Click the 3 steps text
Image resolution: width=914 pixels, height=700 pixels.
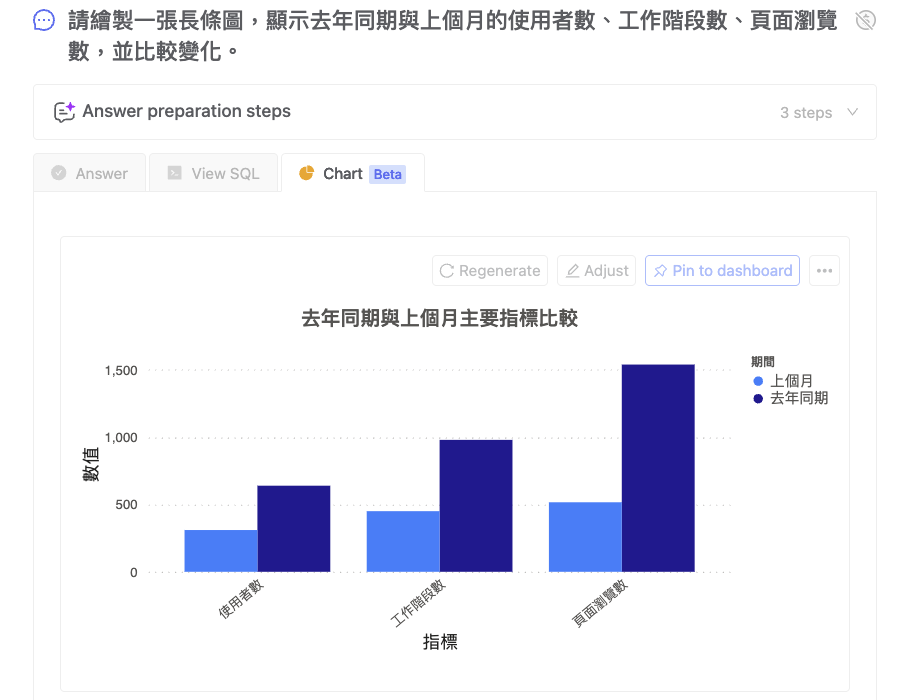pos(806,112)
